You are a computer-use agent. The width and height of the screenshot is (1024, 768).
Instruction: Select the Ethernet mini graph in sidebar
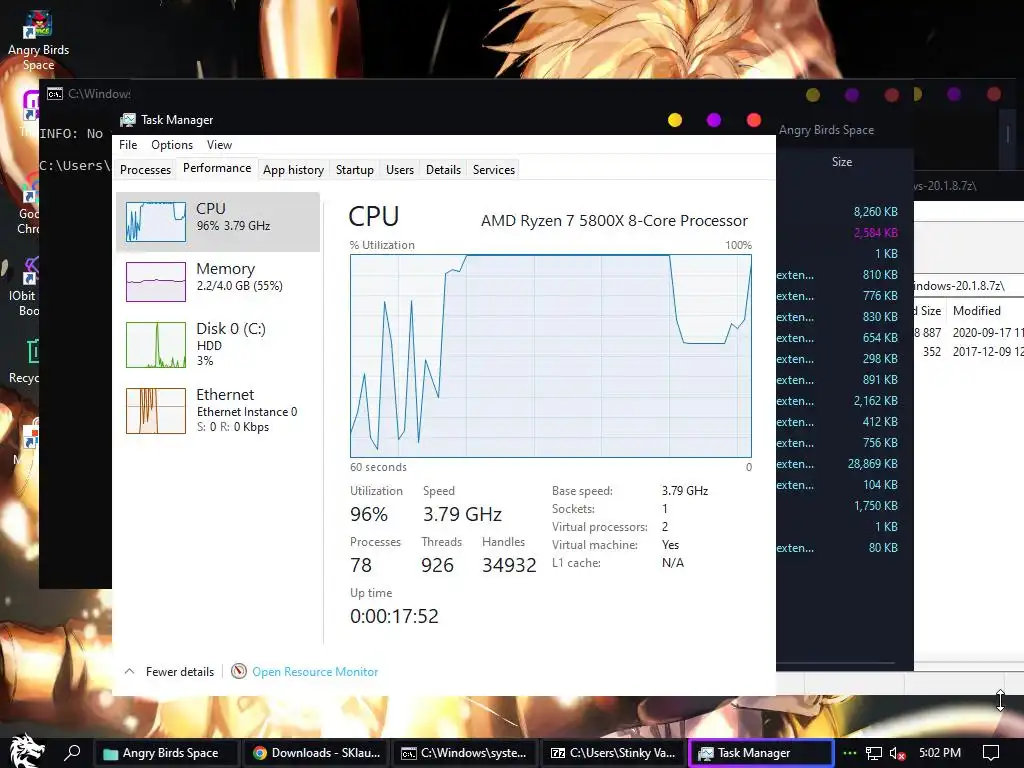pyautogui.click(x=155, y=411)
